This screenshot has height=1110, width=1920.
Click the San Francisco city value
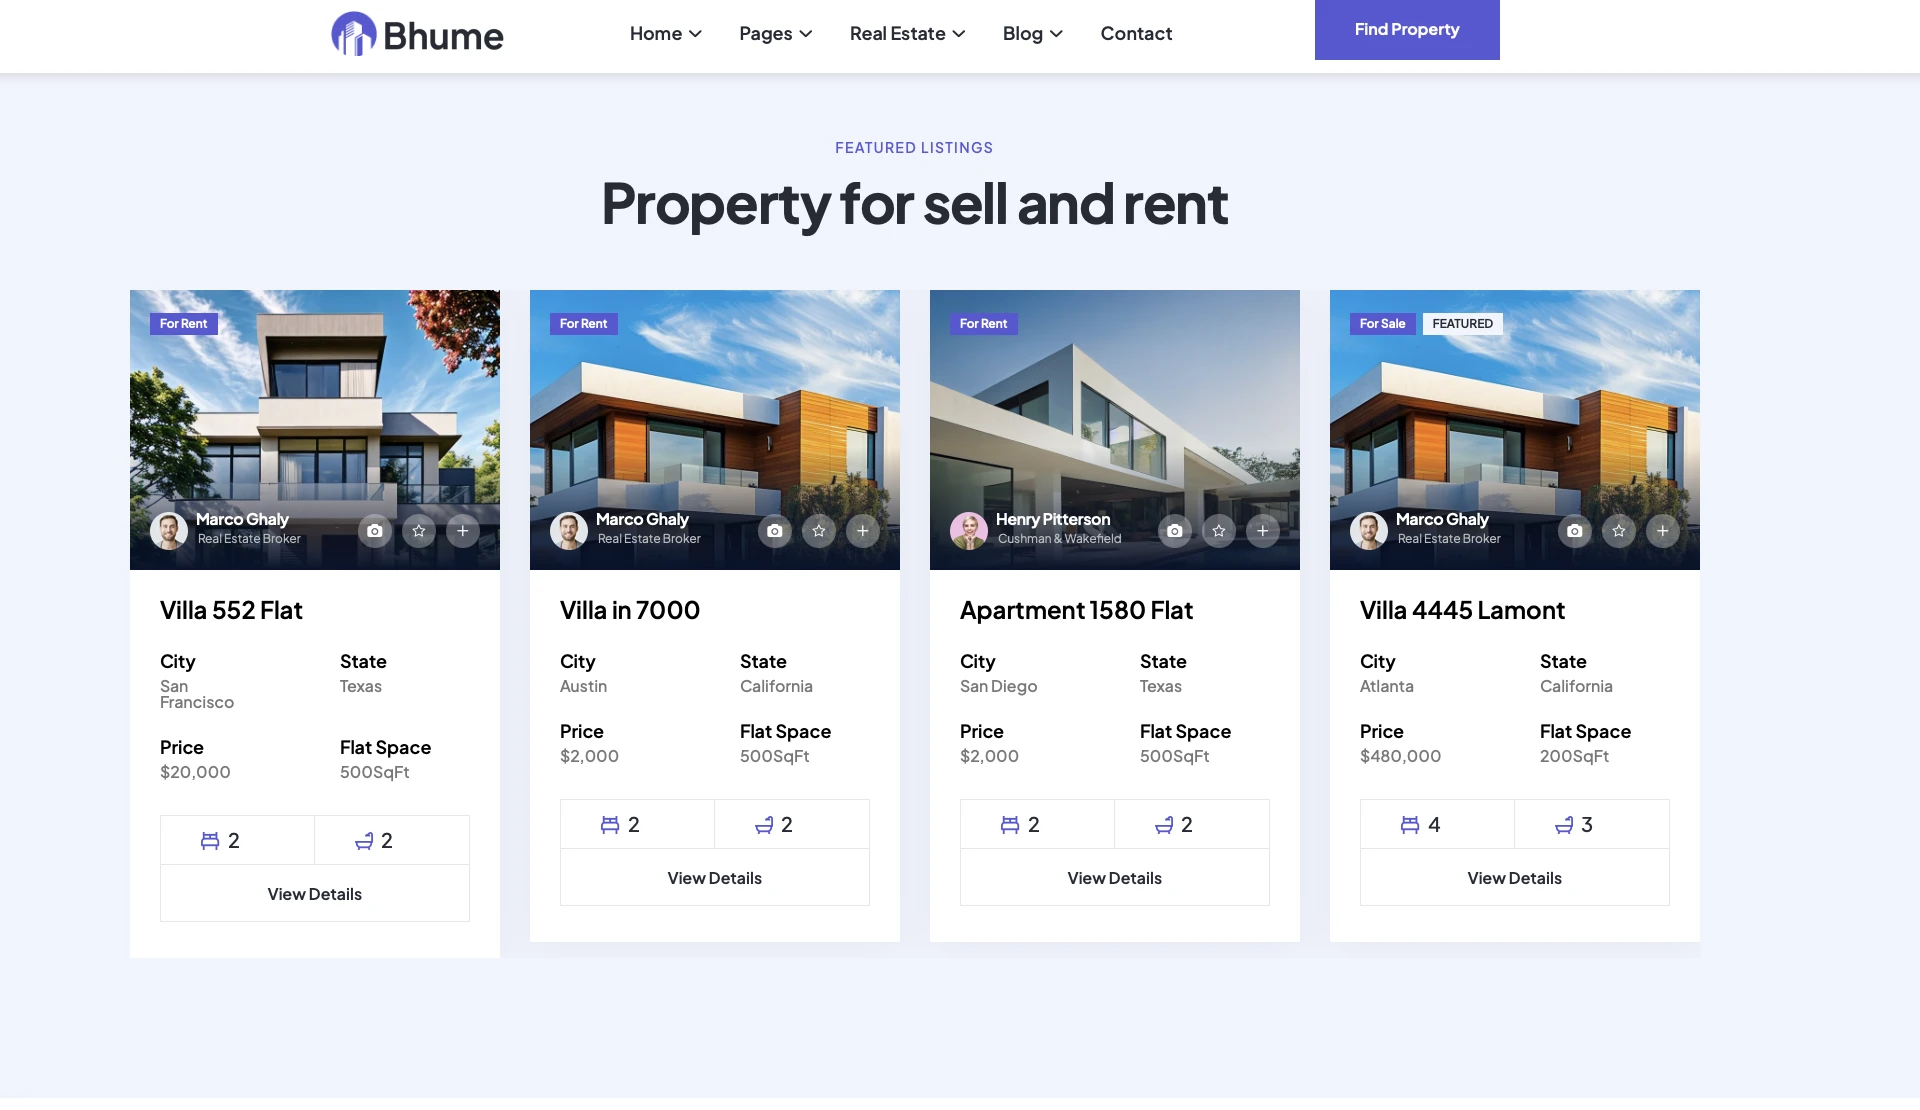197,694
